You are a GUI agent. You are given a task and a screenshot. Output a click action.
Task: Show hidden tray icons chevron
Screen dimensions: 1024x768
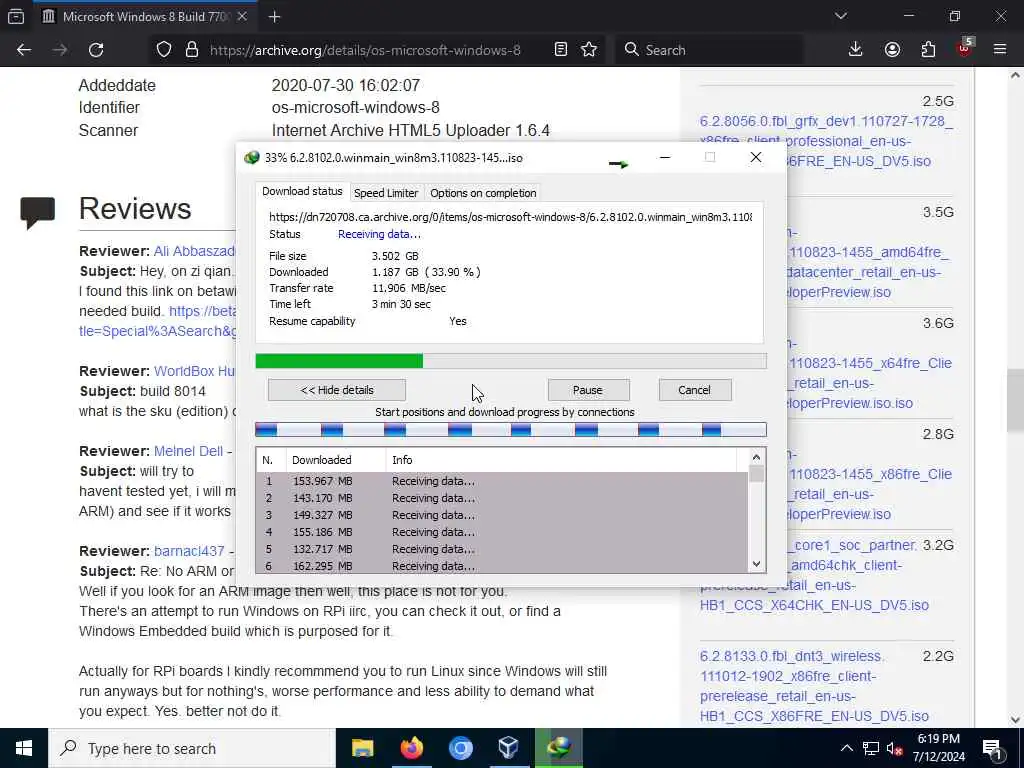[x=846, y=748]
